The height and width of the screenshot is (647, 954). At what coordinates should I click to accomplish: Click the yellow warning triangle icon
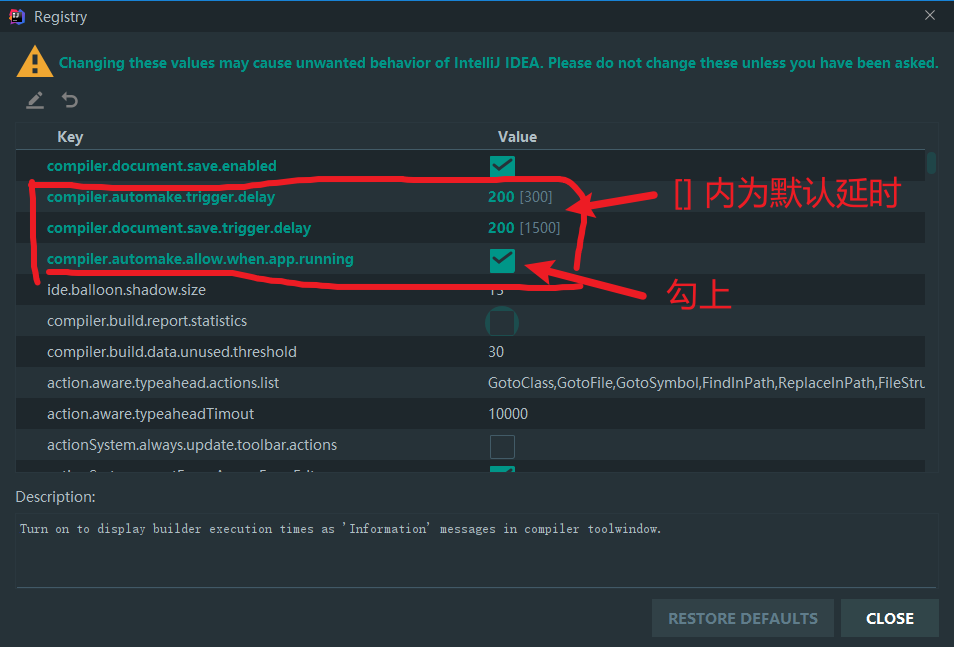(35, 62)
